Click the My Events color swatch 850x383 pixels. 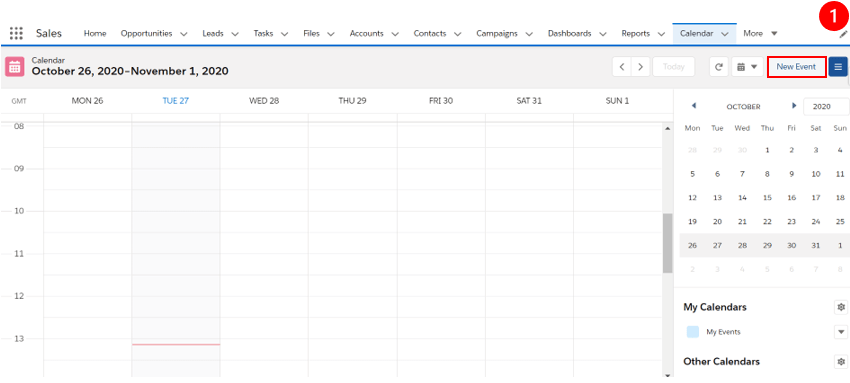click(x=693, y=332)
